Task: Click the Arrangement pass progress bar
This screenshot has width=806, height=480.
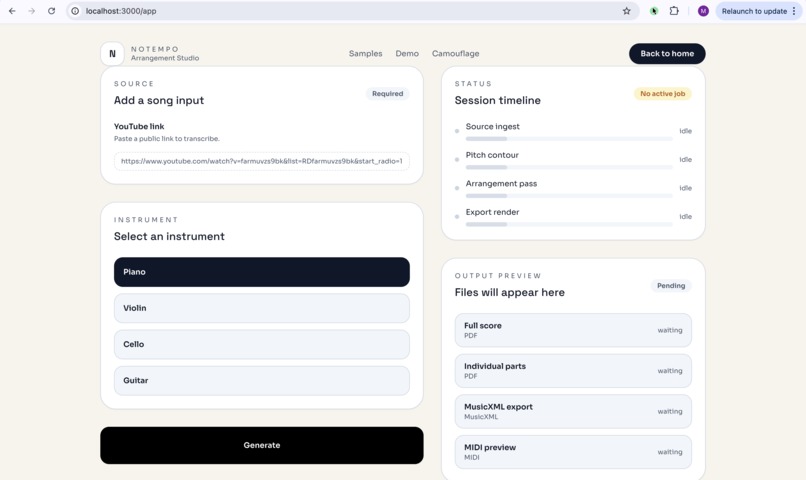Action: click(569, 196)
